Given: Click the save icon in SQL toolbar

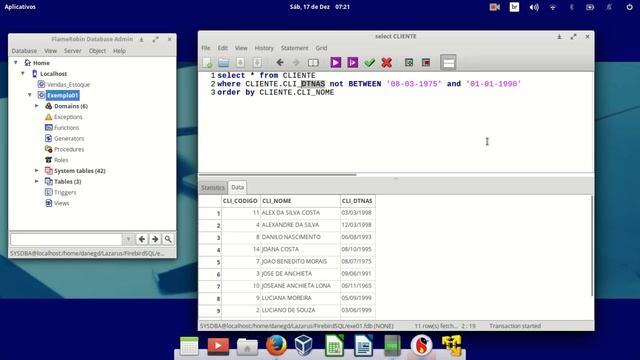Looking at the screenshot, I should tap(240, 62).
